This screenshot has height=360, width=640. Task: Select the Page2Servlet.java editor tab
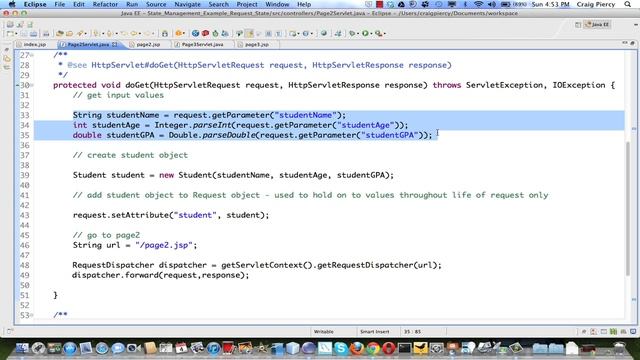88,44
